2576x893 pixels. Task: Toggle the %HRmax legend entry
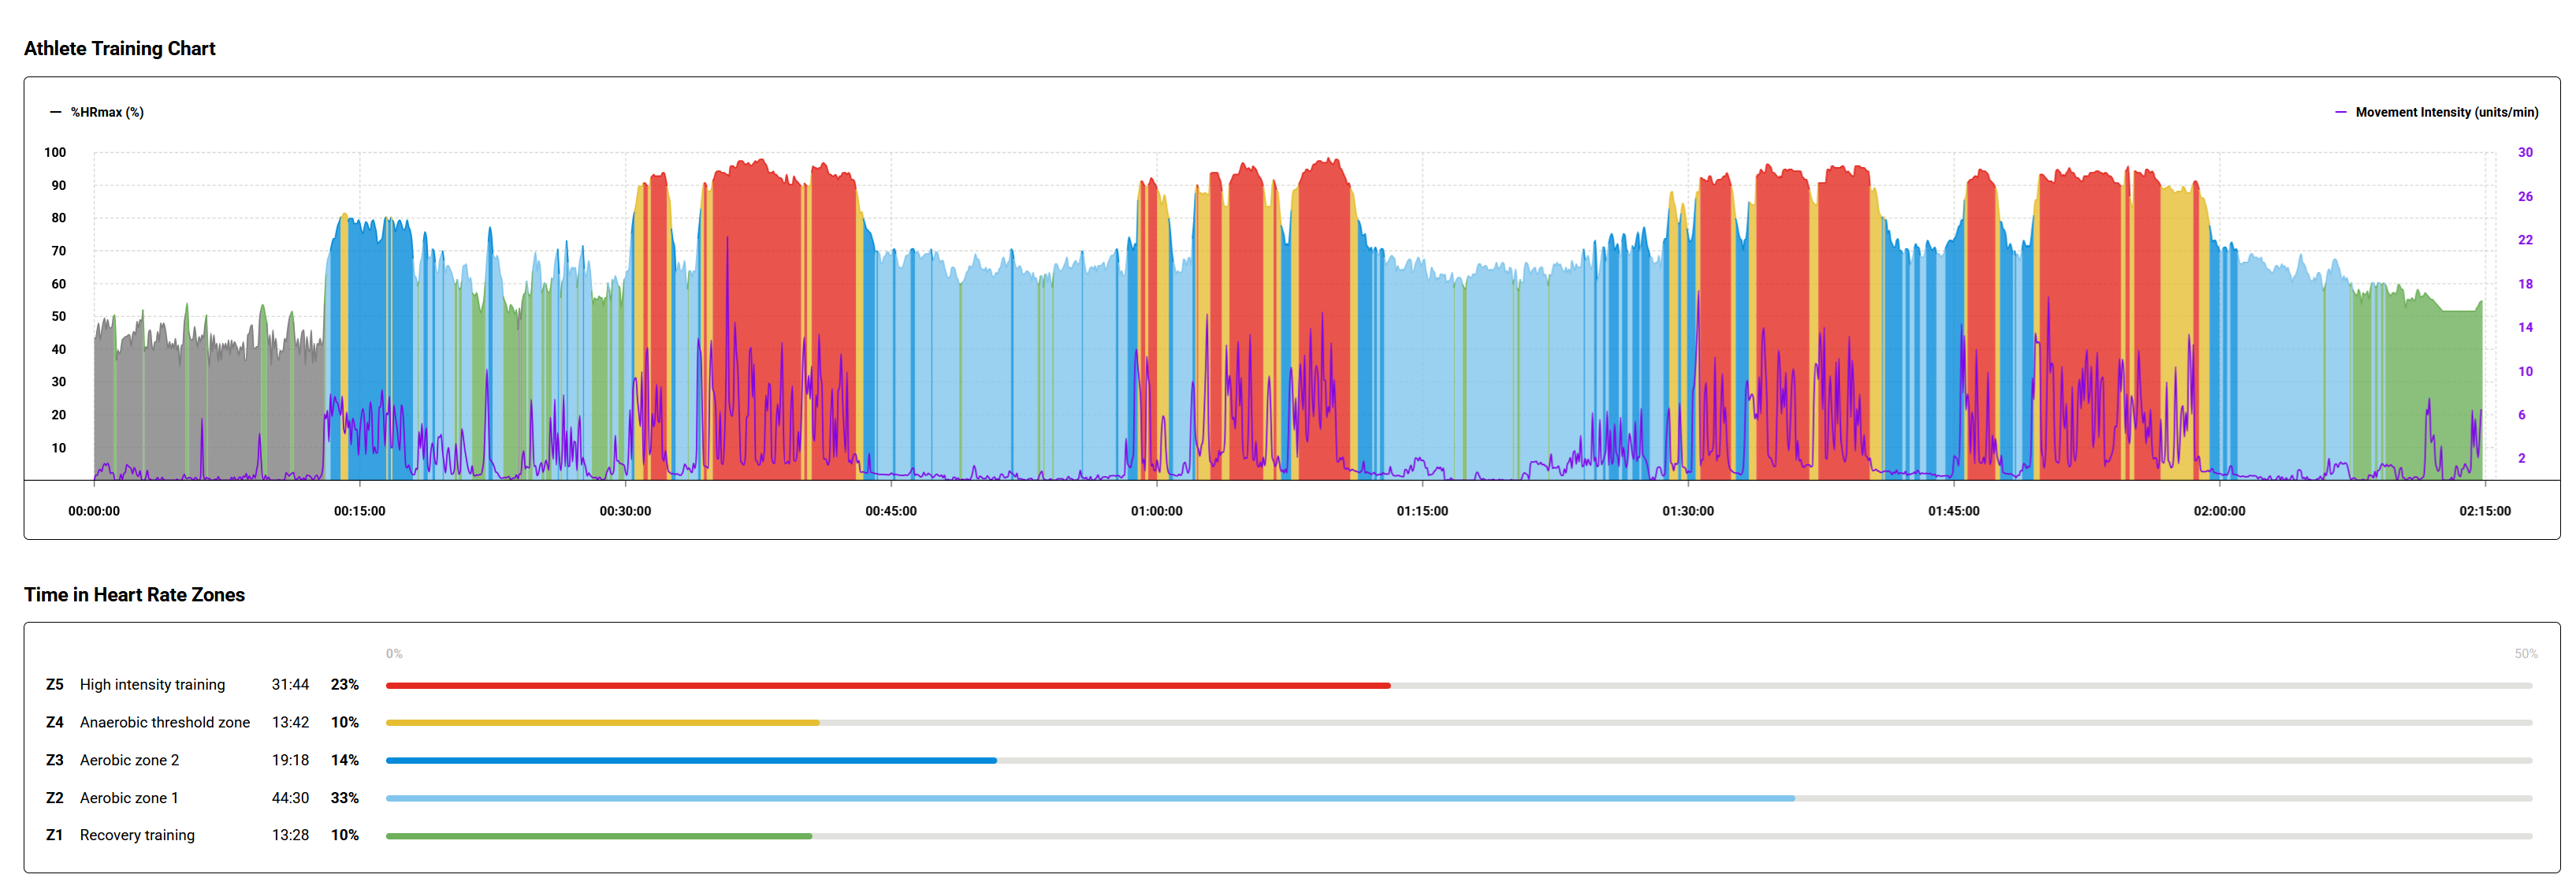click(97, 112)
